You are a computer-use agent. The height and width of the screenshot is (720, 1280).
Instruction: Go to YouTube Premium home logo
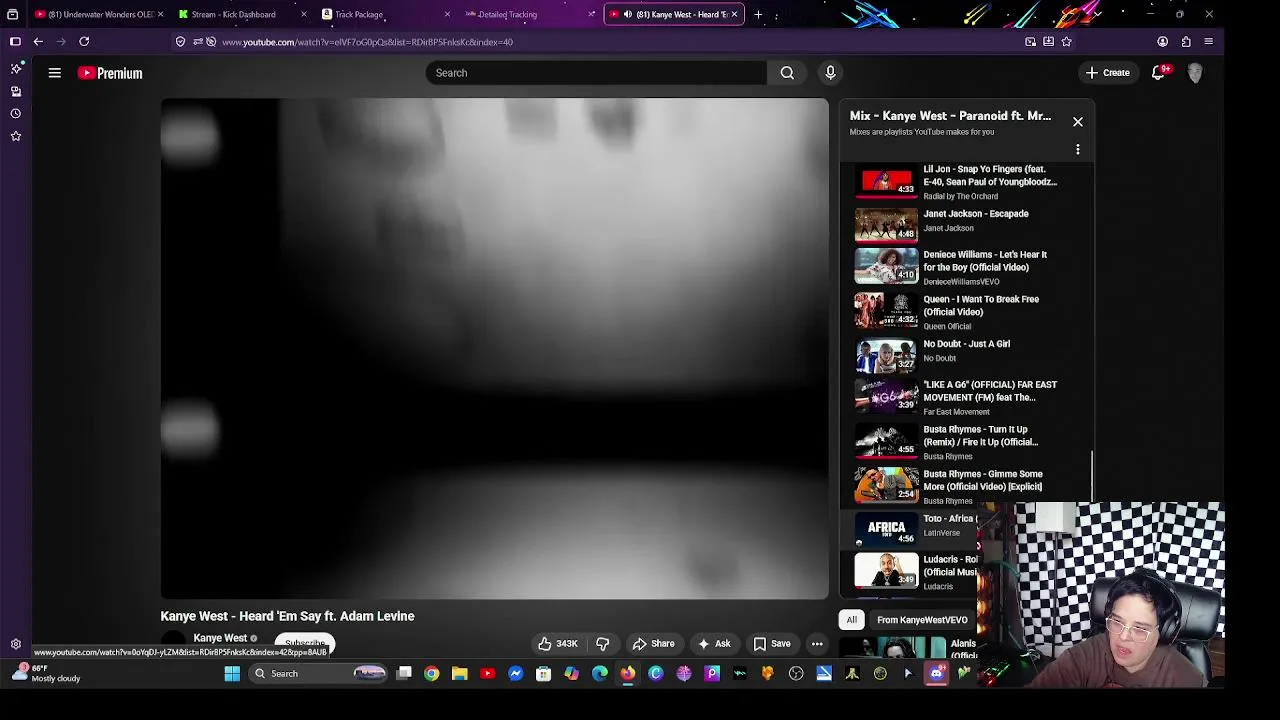(110, 73)
